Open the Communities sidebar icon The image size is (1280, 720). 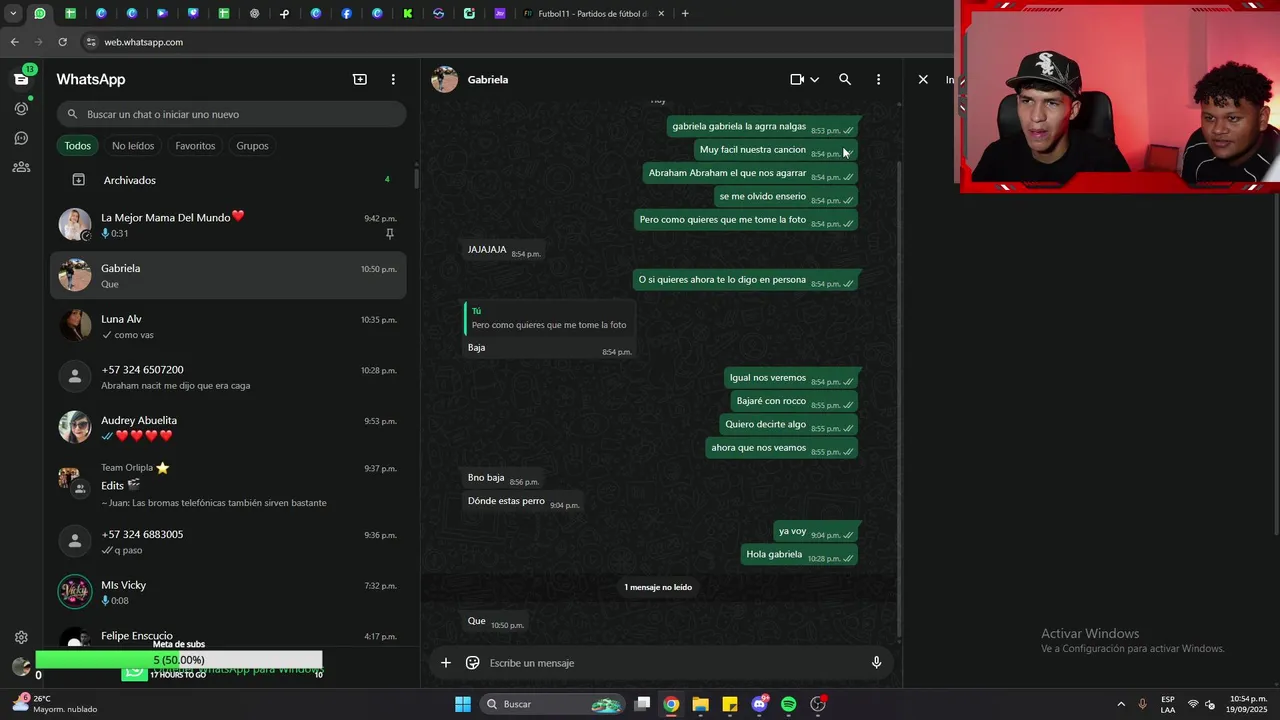tap(21, 167)
